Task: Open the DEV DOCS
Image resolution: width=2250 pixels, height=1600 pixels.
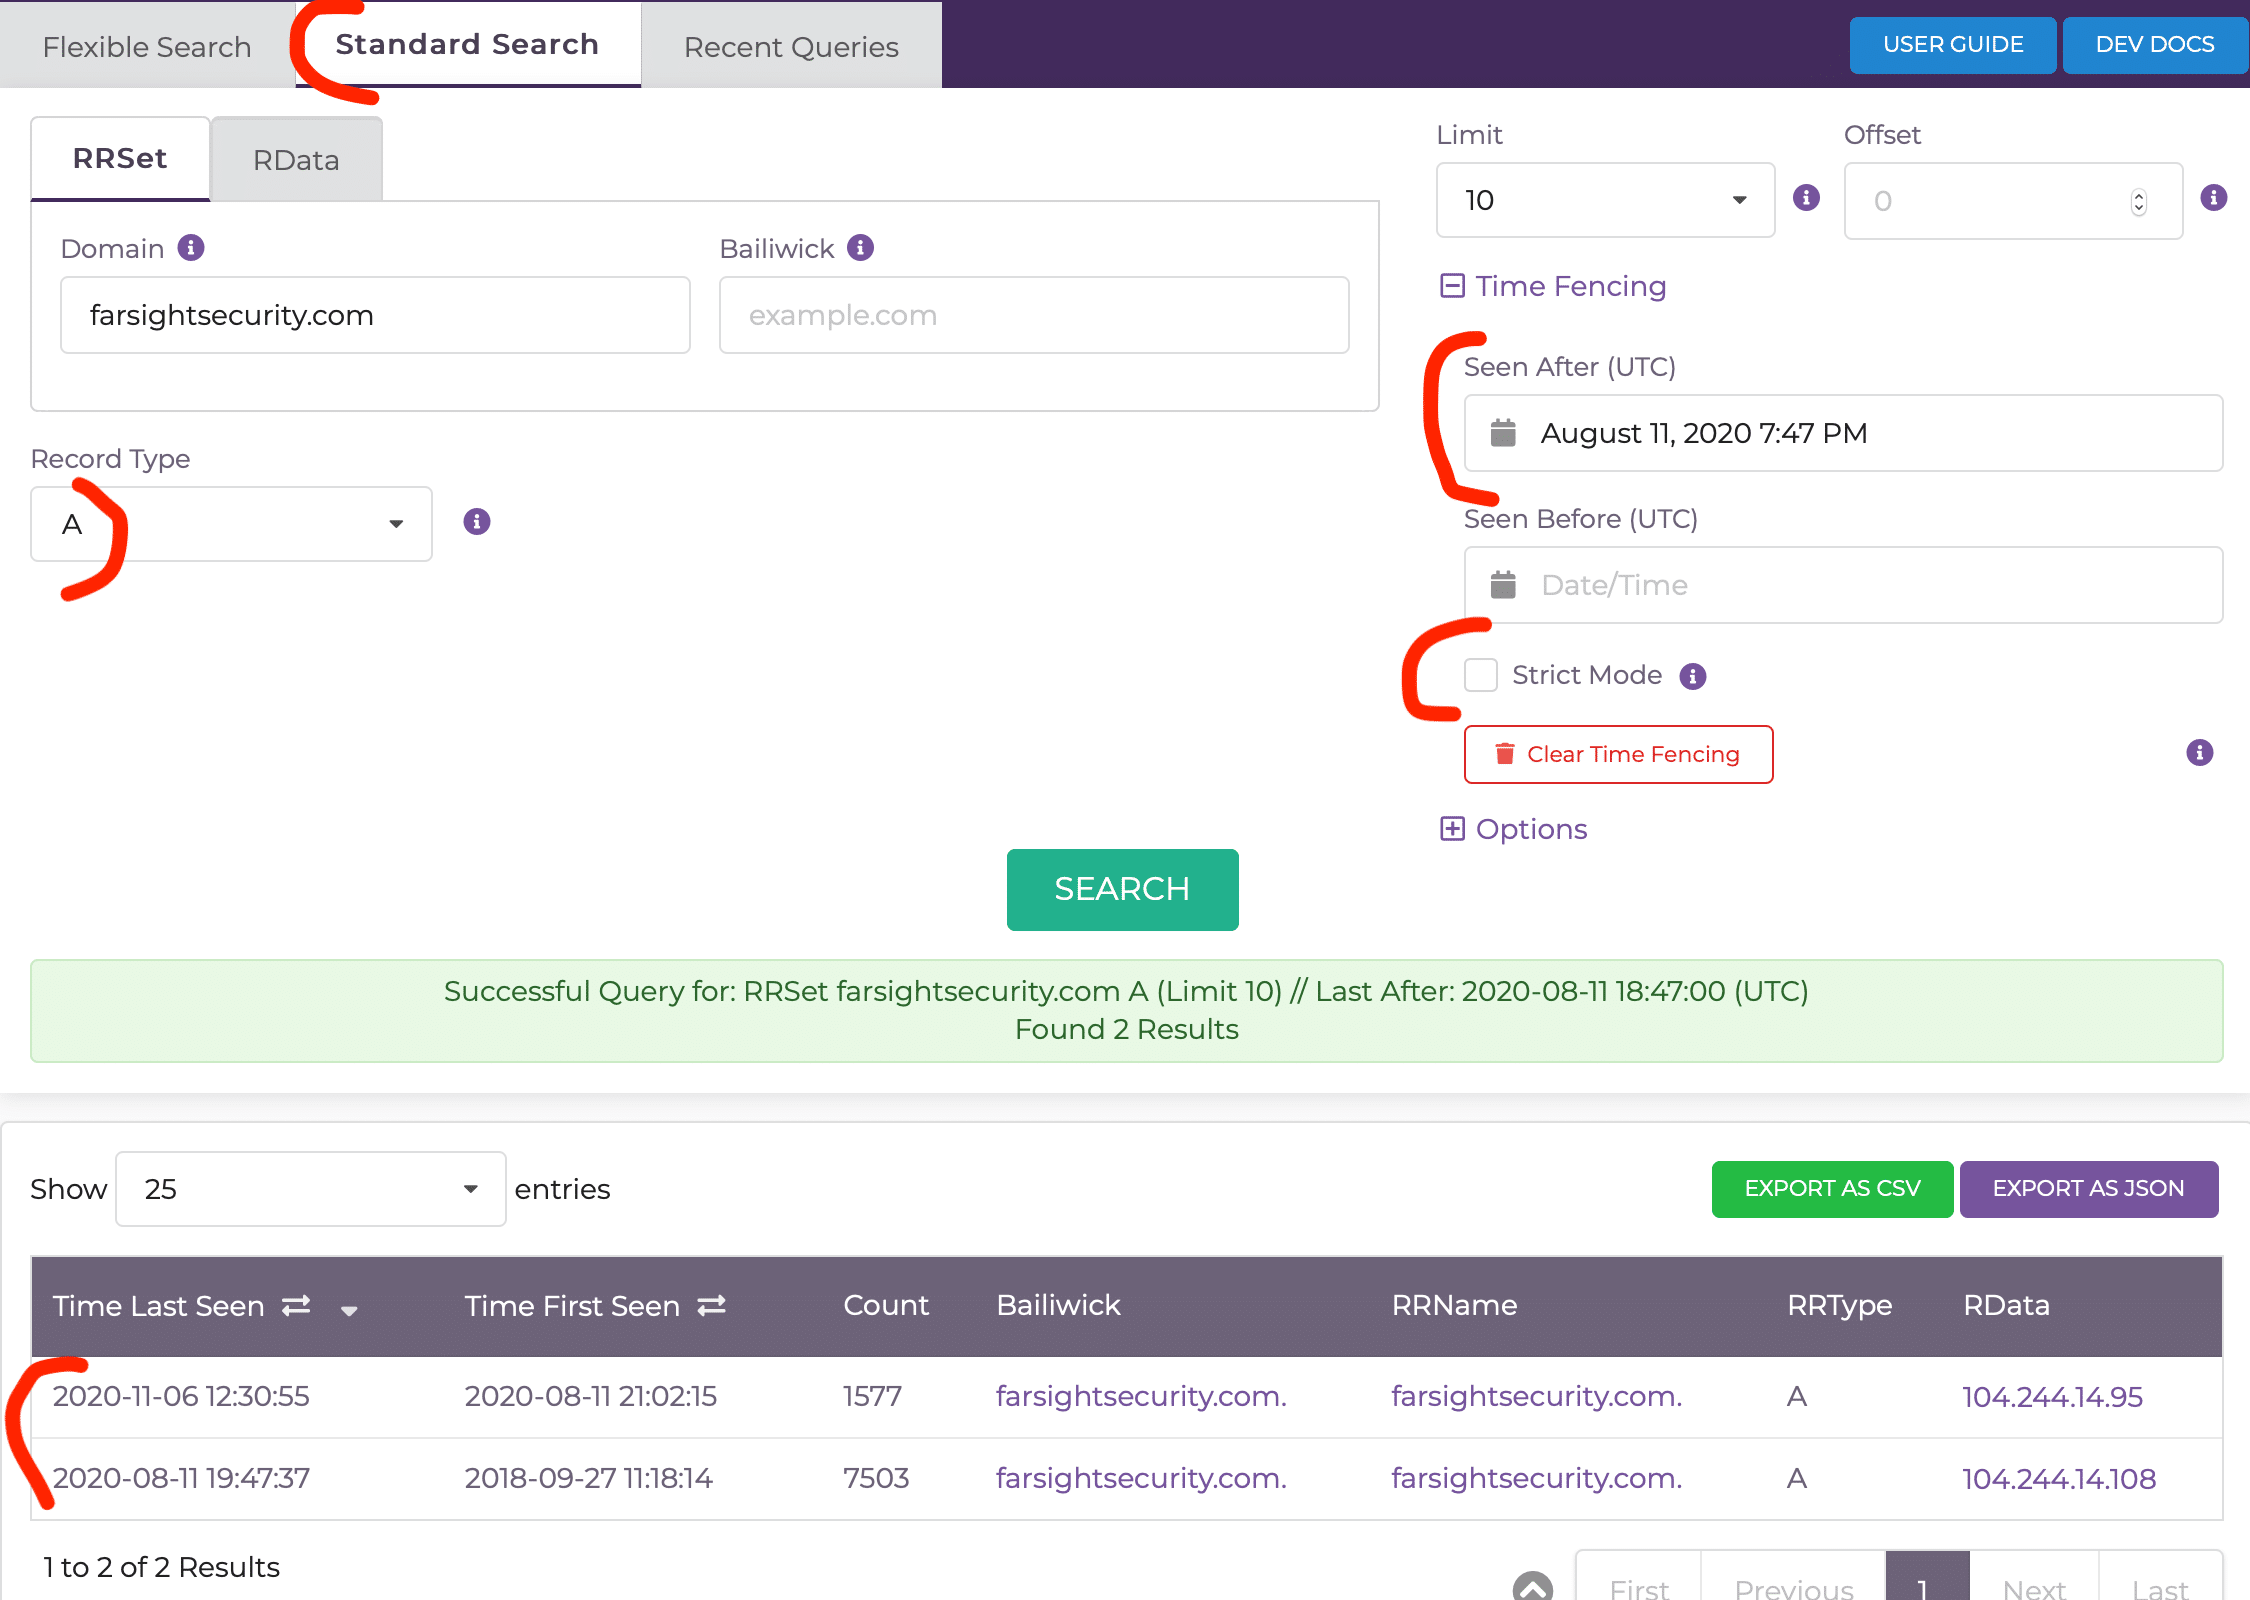Action: tap(2155, 44)
